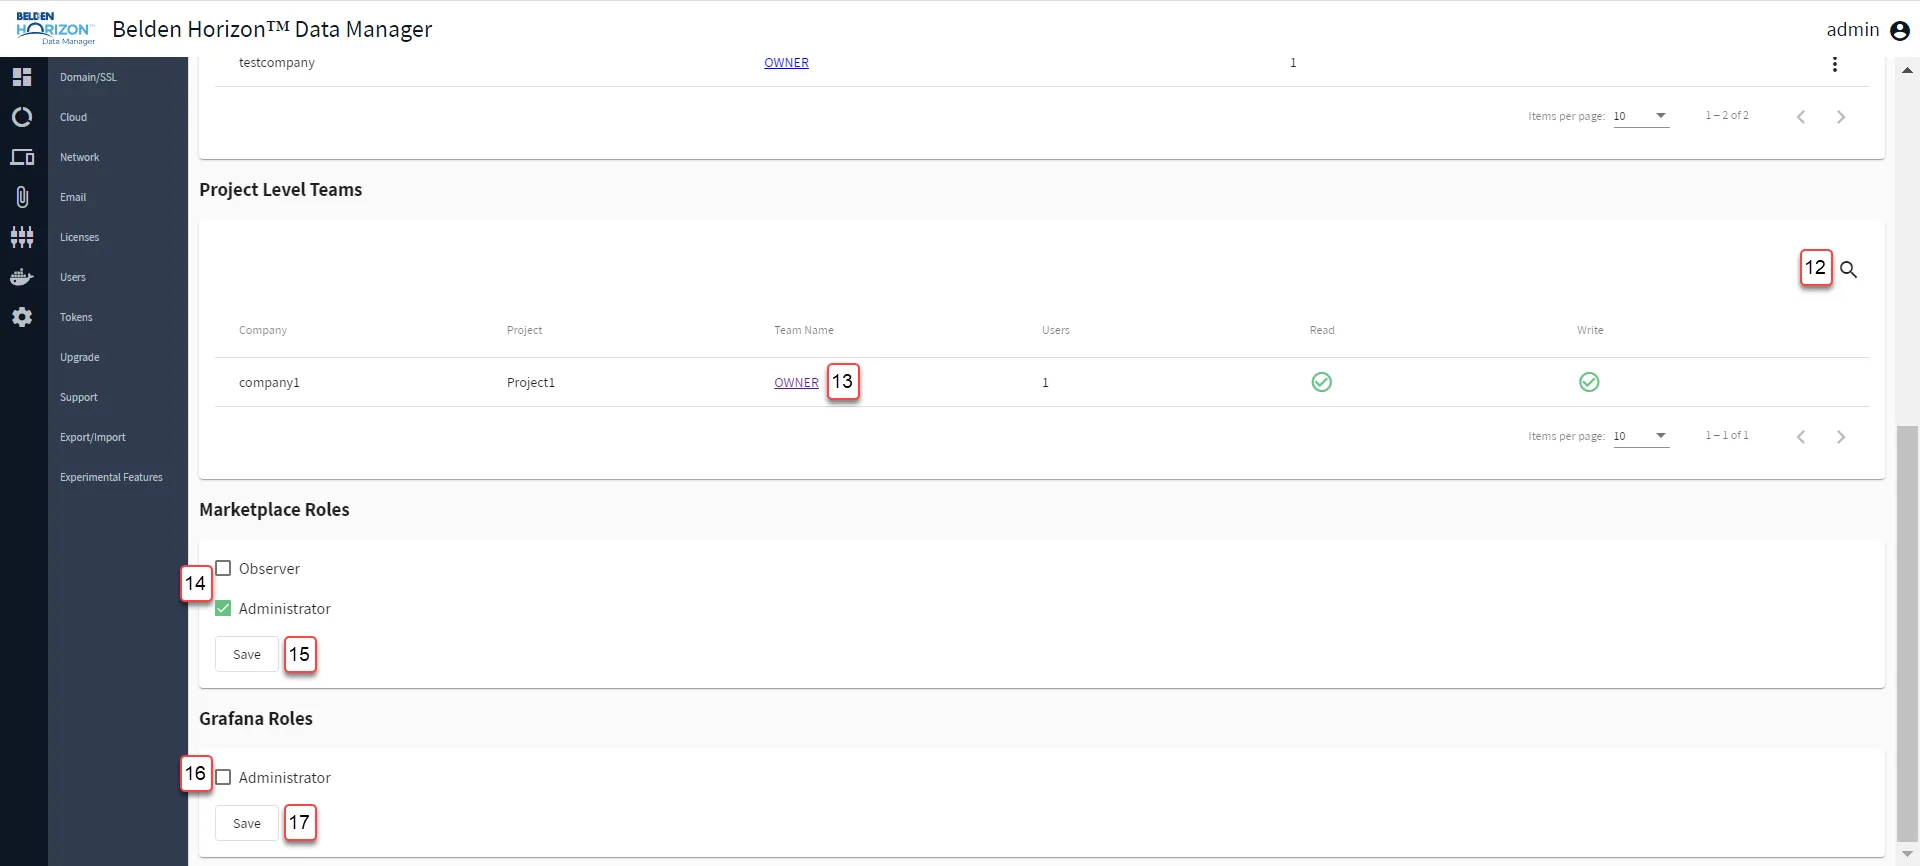This screenshot has height=866, width=1920.
Task: Click Company column header
Action: point(262,330)
